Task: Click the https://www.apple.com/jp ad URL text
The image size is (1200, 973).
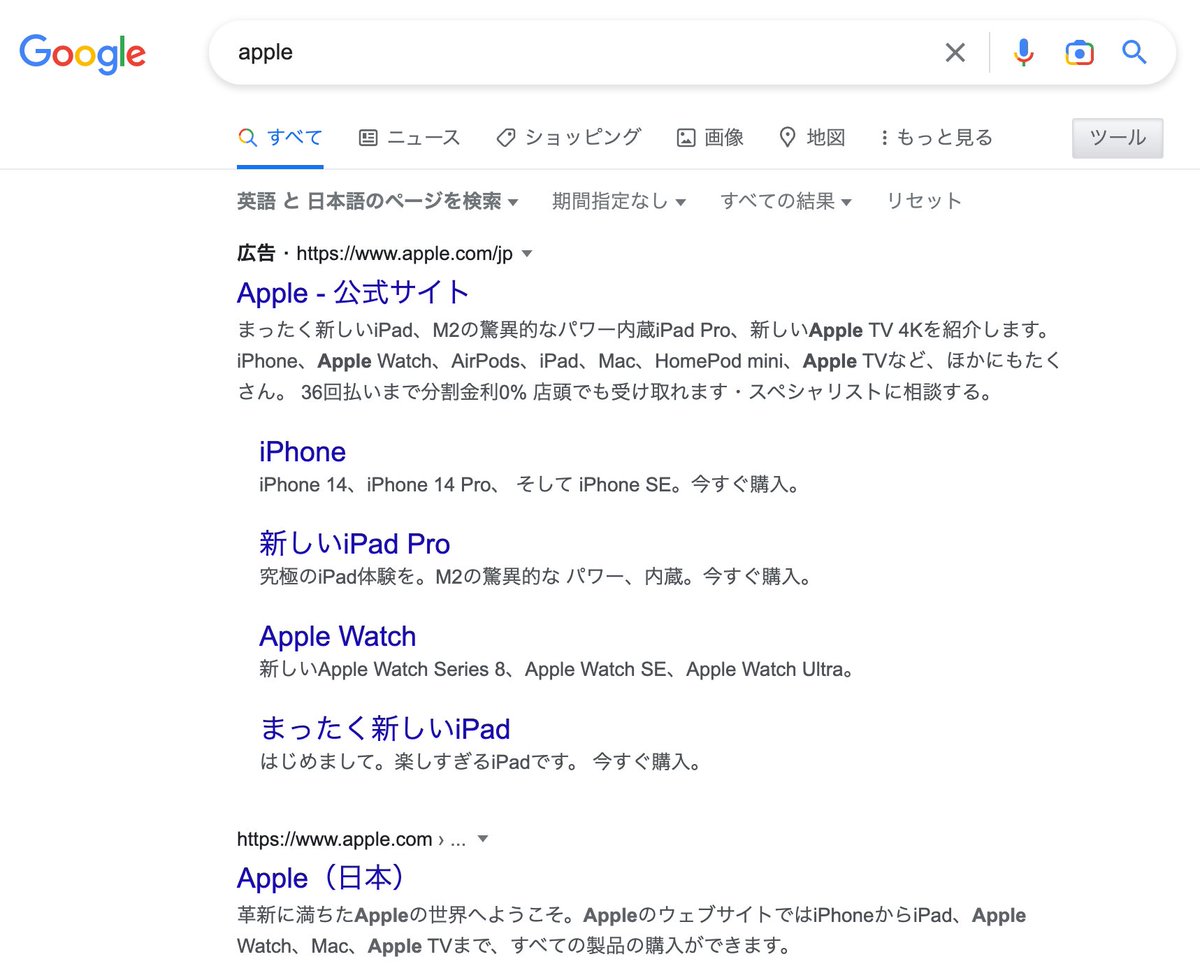Action: [x=405, y=254]
